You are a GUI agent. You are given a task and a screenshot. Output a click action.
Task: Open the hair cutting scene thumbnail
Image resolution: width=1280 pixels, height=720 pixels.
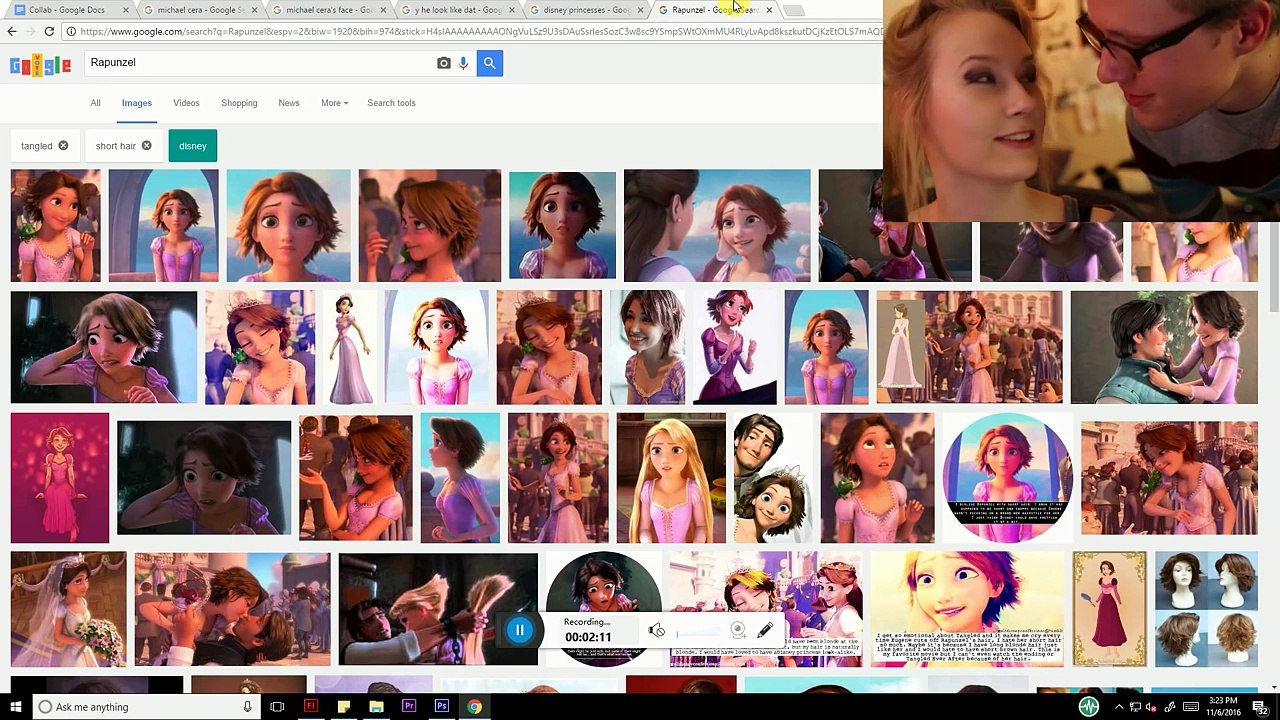pos(438,609)
